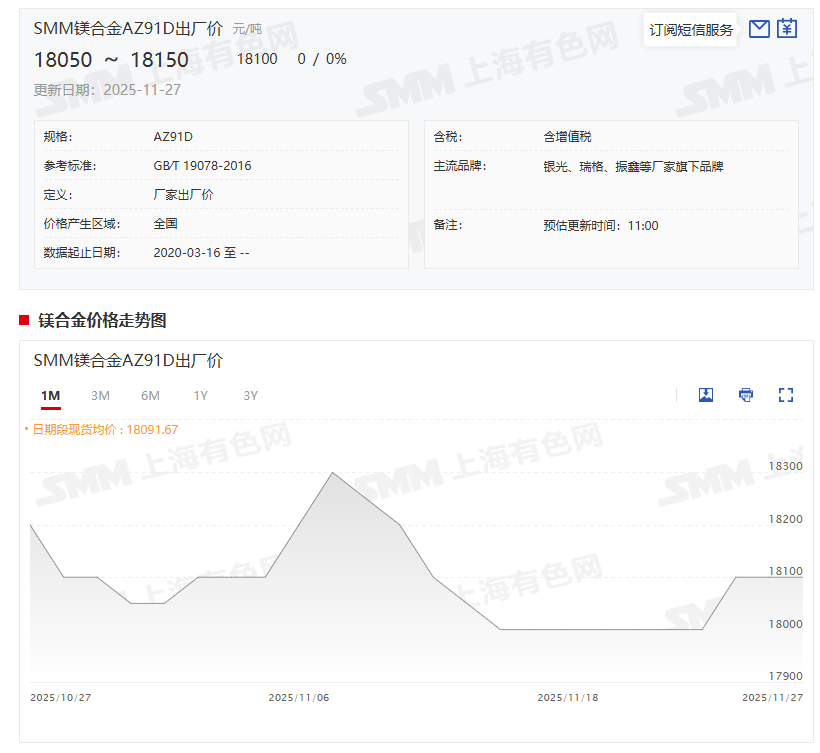Click the 2025/11/18 date axis label
This screenshot has width=820, height=753.
click(567, 697)
